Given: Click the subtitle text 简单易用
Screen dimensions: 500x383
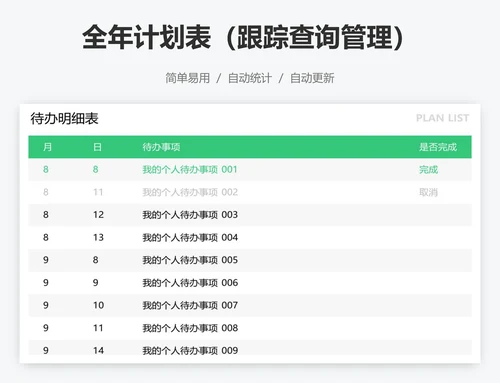Looking at the screenshot, I should coord(188,78).
